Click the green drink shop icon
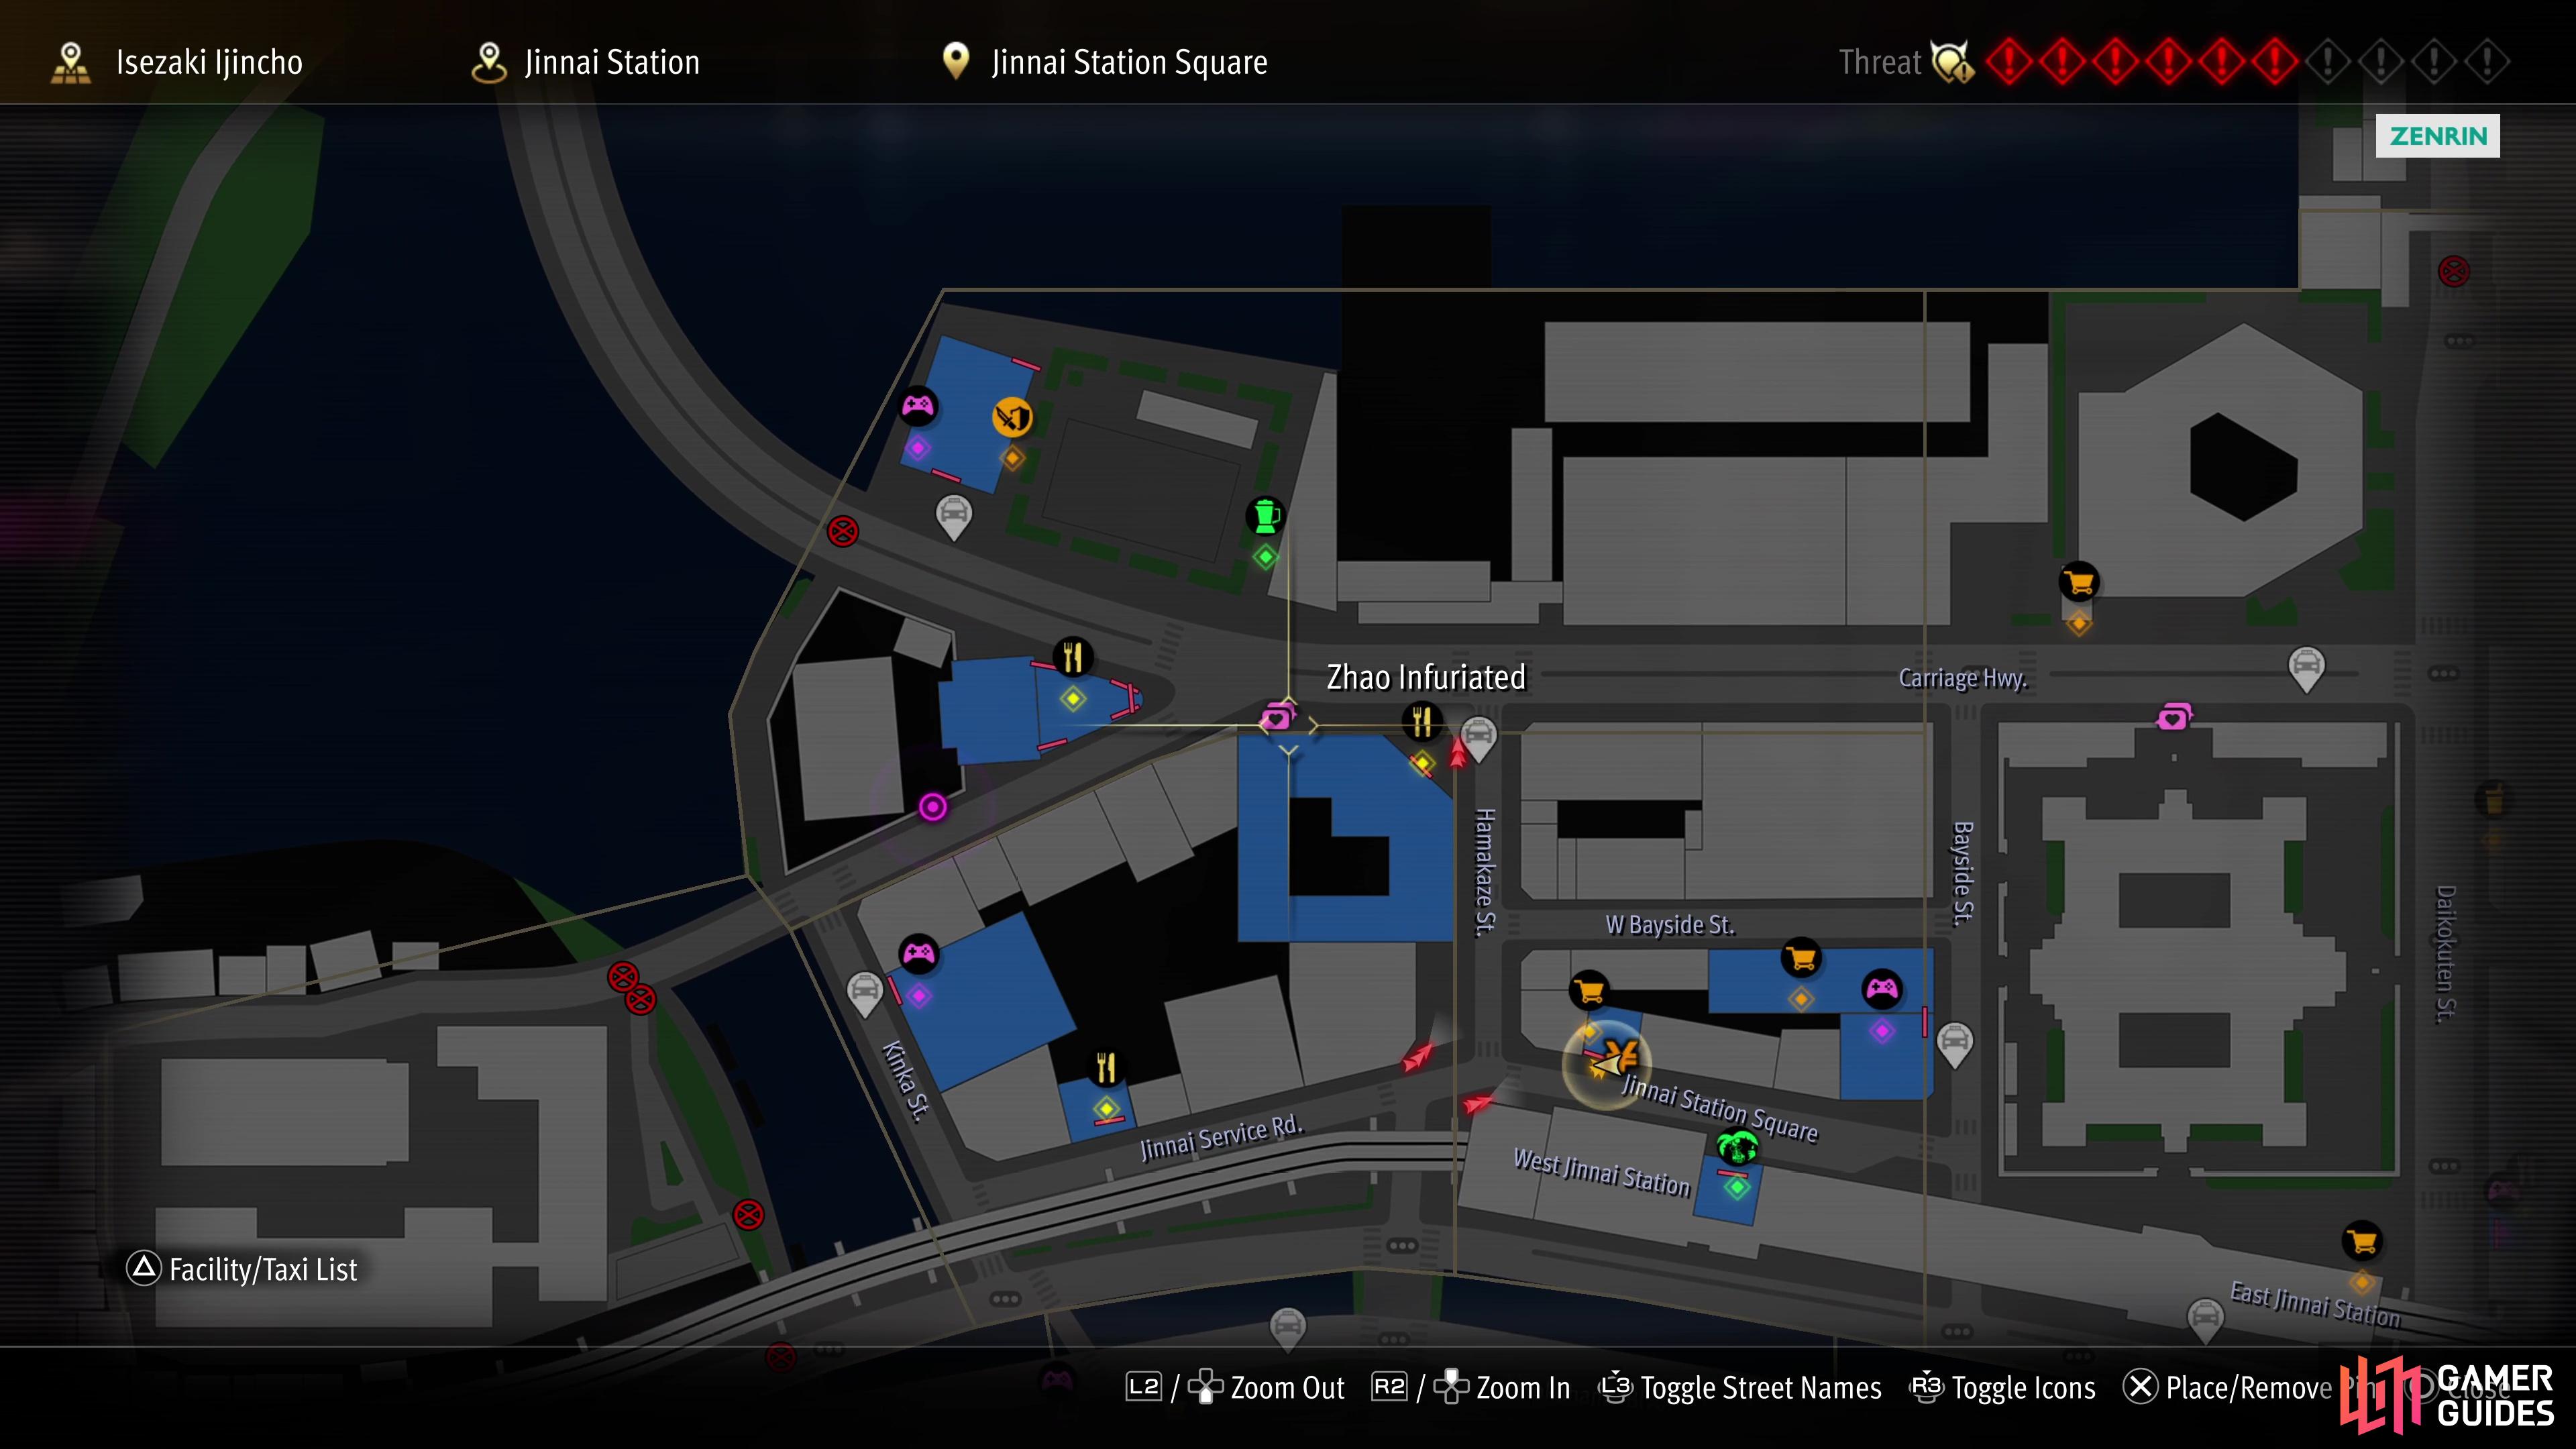This screenshot has width=2576, height=1449. 1265,516
